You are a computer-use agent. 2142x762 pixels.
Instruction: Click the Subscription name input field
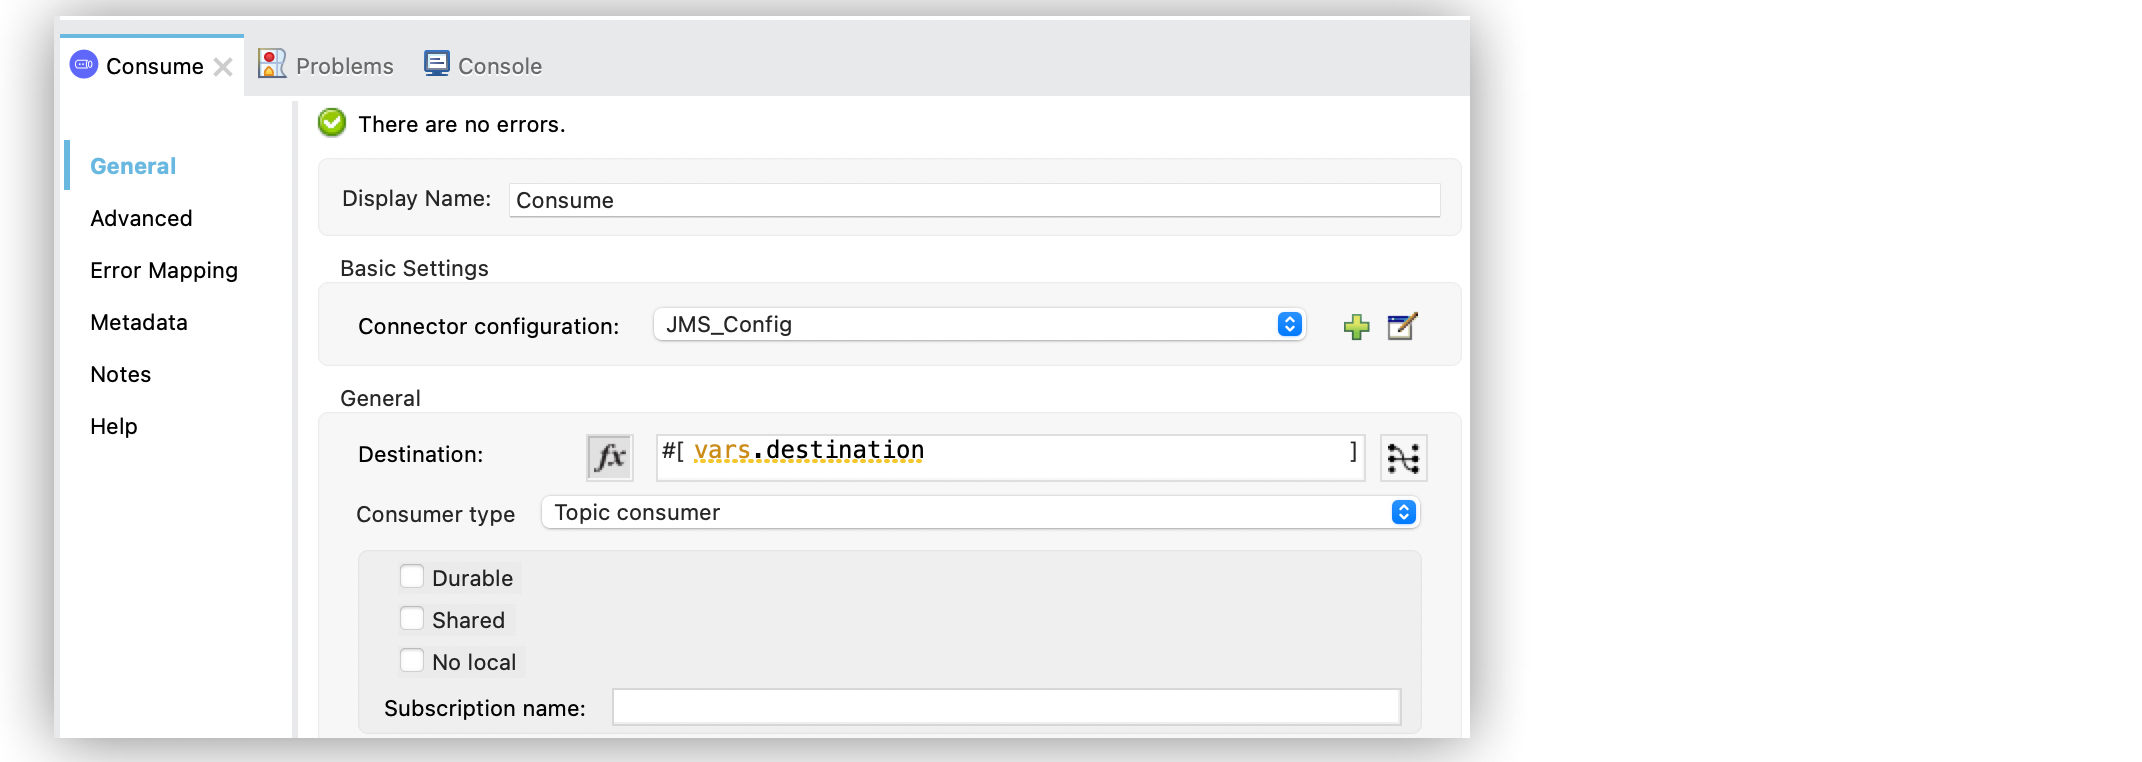click(x=1005, y=707)
